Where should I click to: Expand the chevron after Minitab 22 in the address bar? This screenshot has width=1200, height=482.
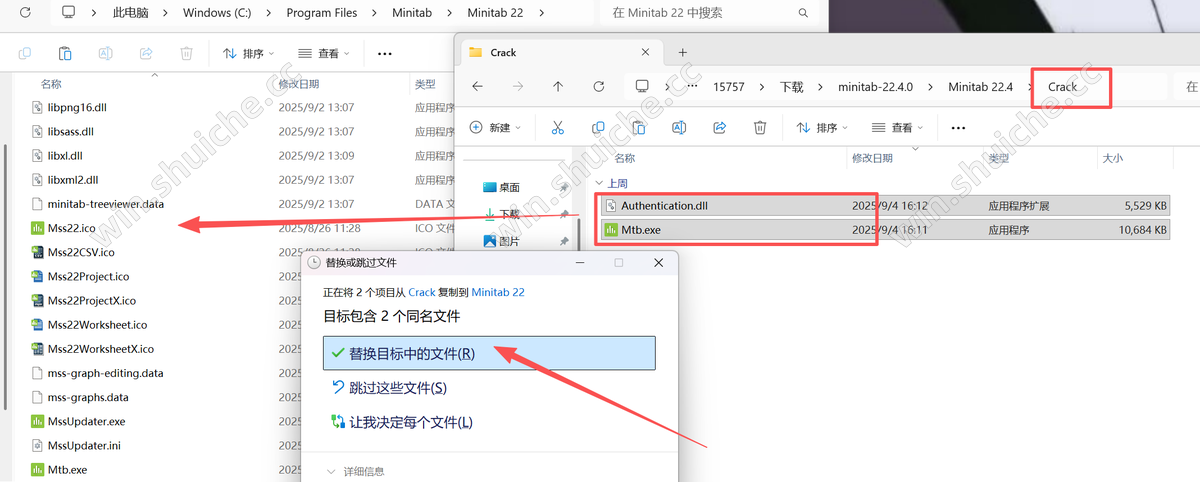point(543,13)
